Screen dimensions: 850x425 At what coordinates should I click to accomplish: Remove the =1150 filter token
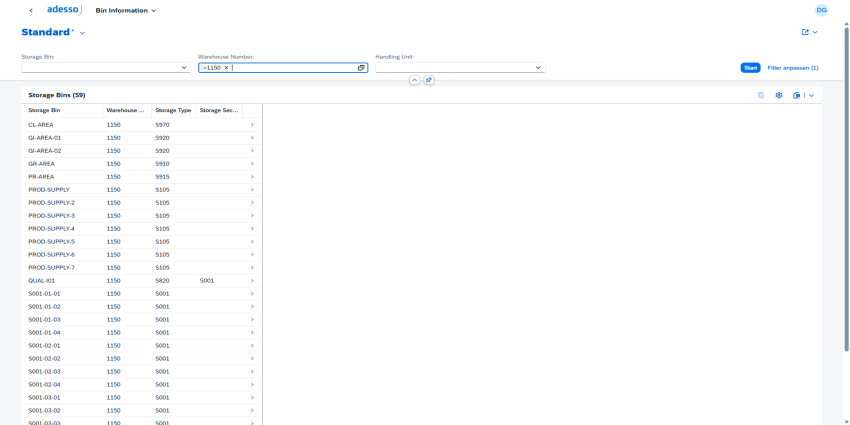(226, 68)
